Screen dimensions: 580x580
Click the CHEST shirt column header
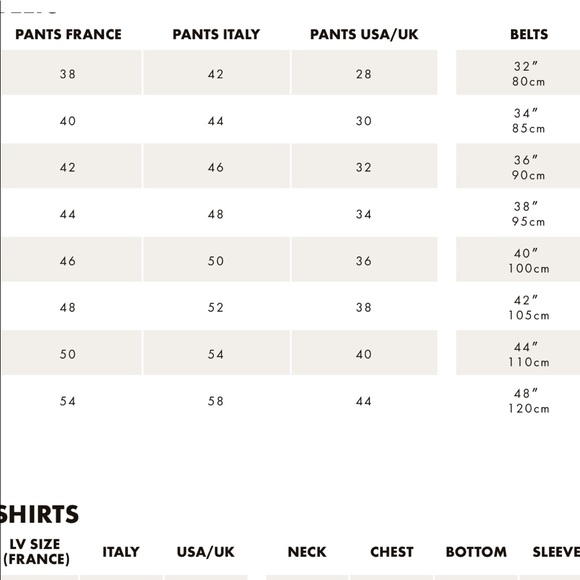click(x=392, y=552)
